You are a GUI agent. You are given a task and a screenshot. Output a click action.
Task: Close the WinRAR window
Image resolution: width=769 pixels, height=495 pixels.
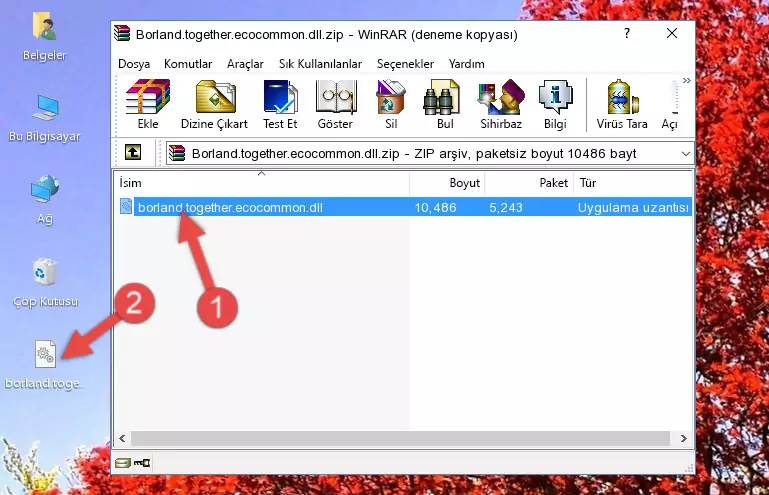[x=672, y=33]
